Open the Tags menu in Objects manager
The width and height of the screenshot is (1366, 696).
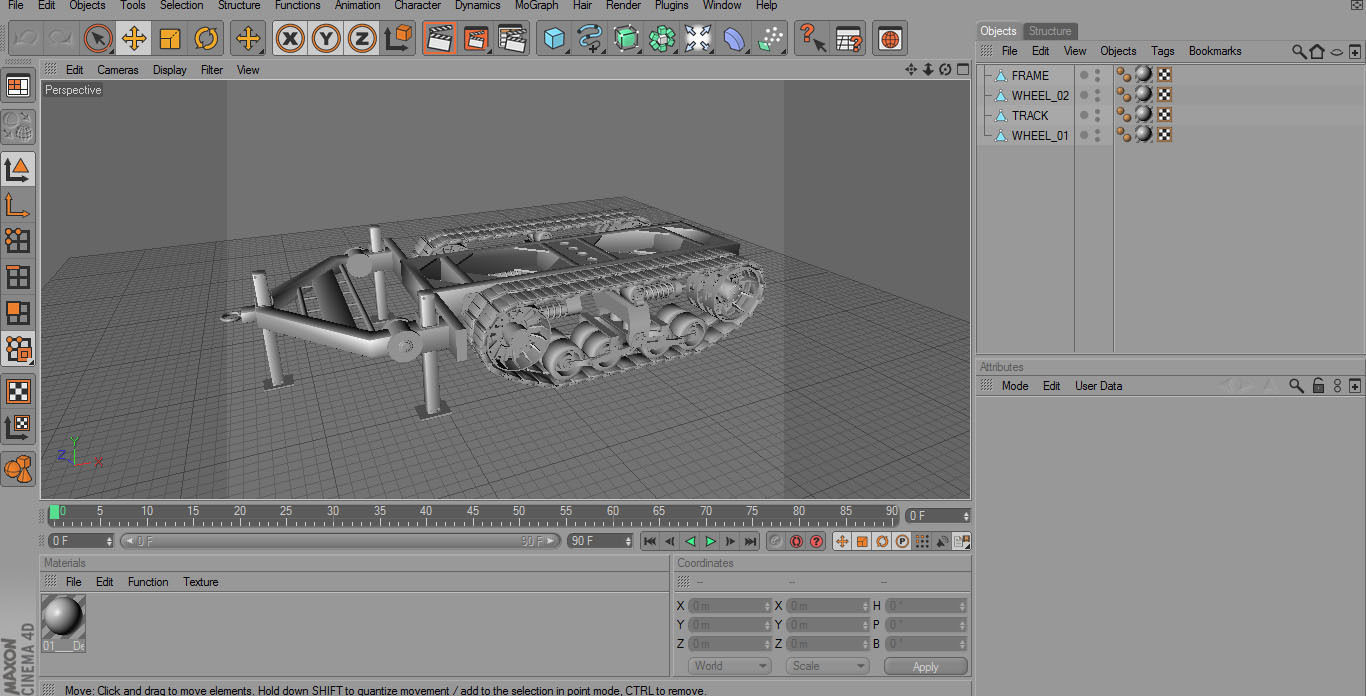pos(1162,51)
